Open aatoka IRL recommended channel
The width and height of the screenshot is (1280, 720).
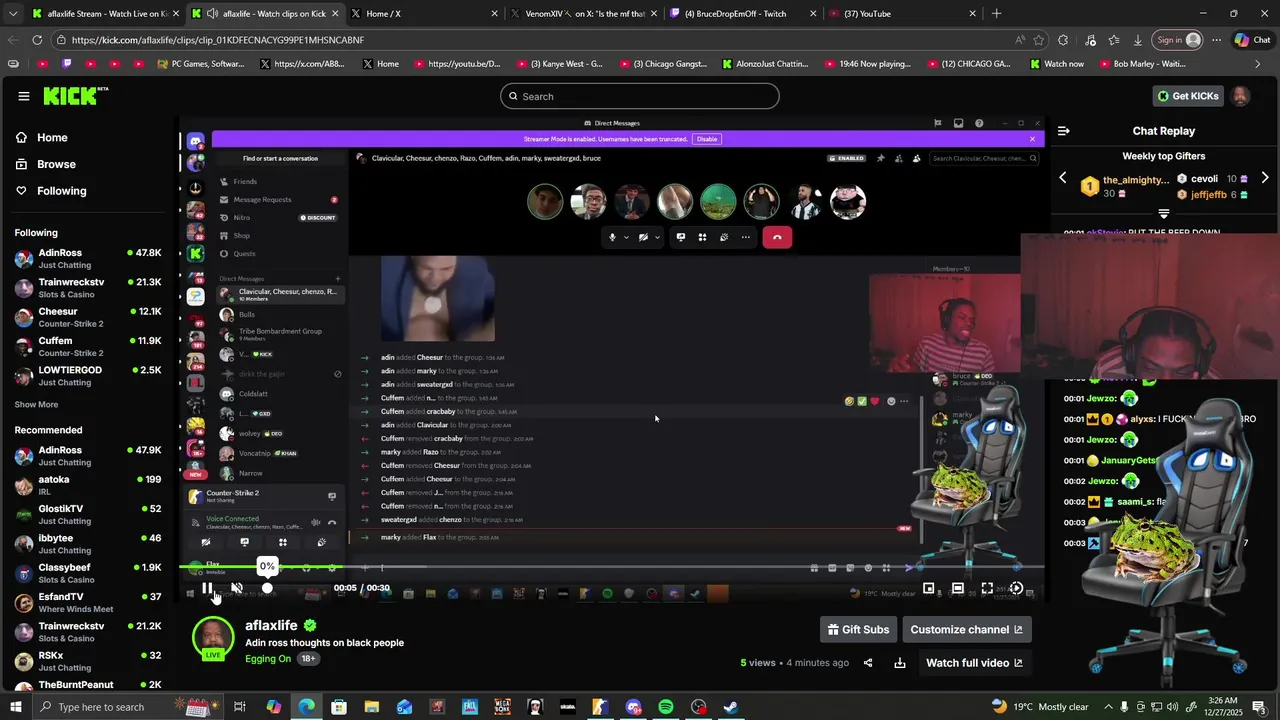pyautogui.click(x=88, y=485)
